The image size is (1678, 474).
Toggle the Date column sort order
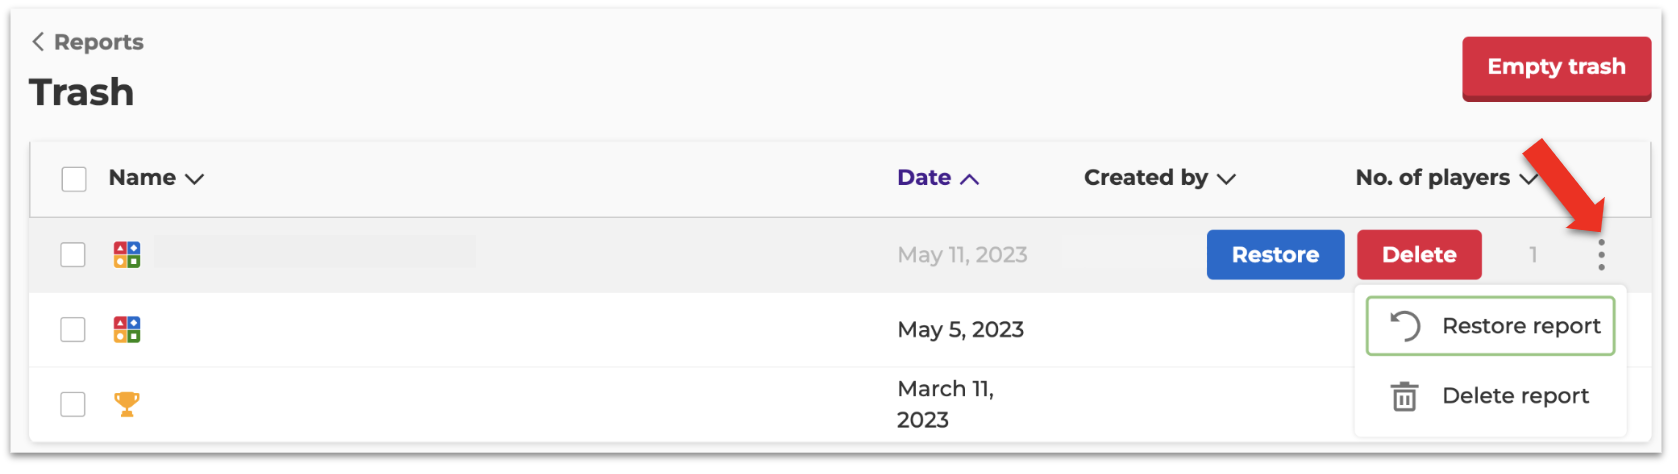click(x=938, y=178)
